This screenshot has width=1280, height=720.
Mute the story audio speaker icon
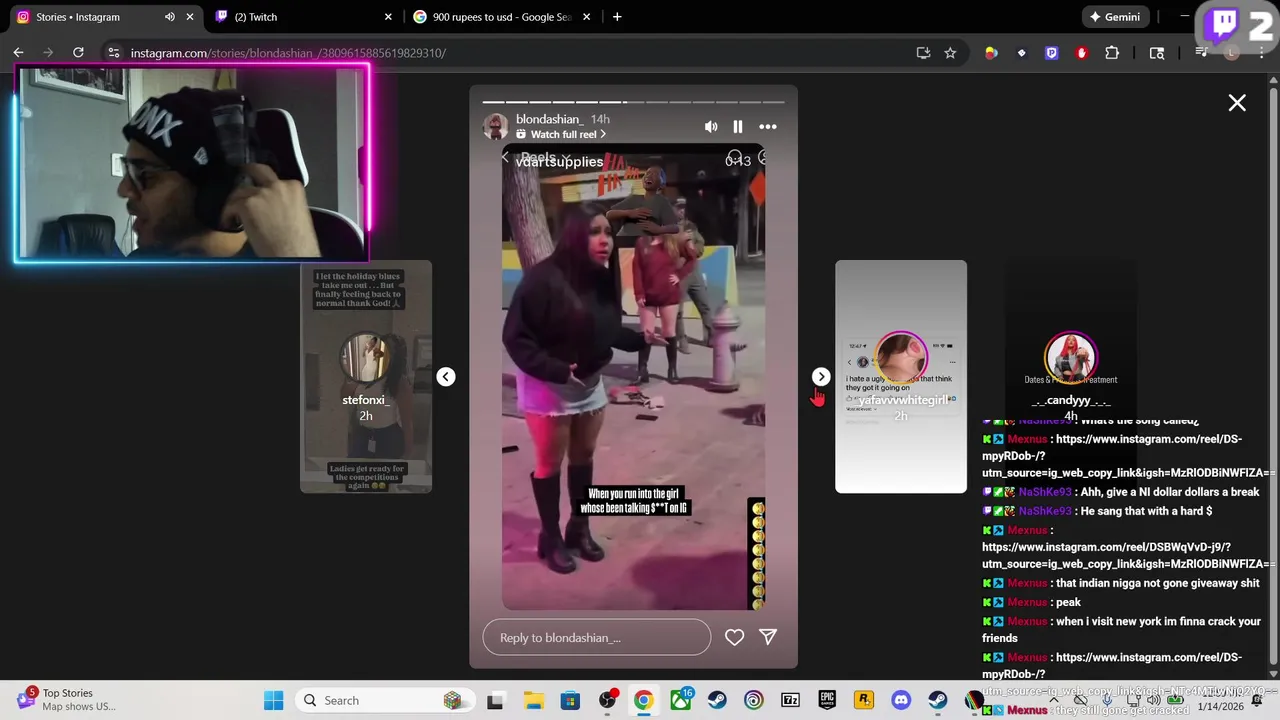(711, 127)
